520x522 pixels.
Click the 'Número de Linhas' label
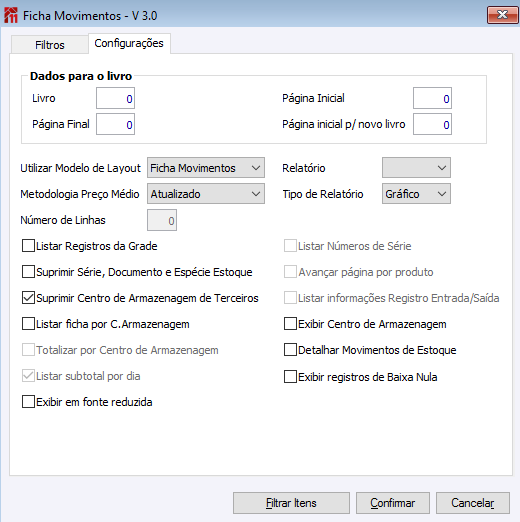click(x=63, y=220)
